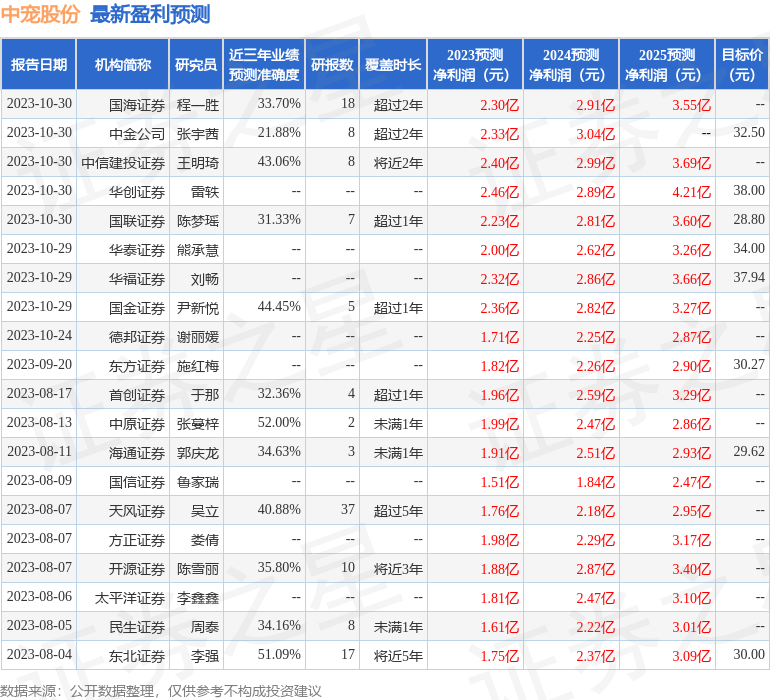Viewport: 770px width, 700px height.
Task: Click the 研究员 column header
Action: (x=196, y=64)
